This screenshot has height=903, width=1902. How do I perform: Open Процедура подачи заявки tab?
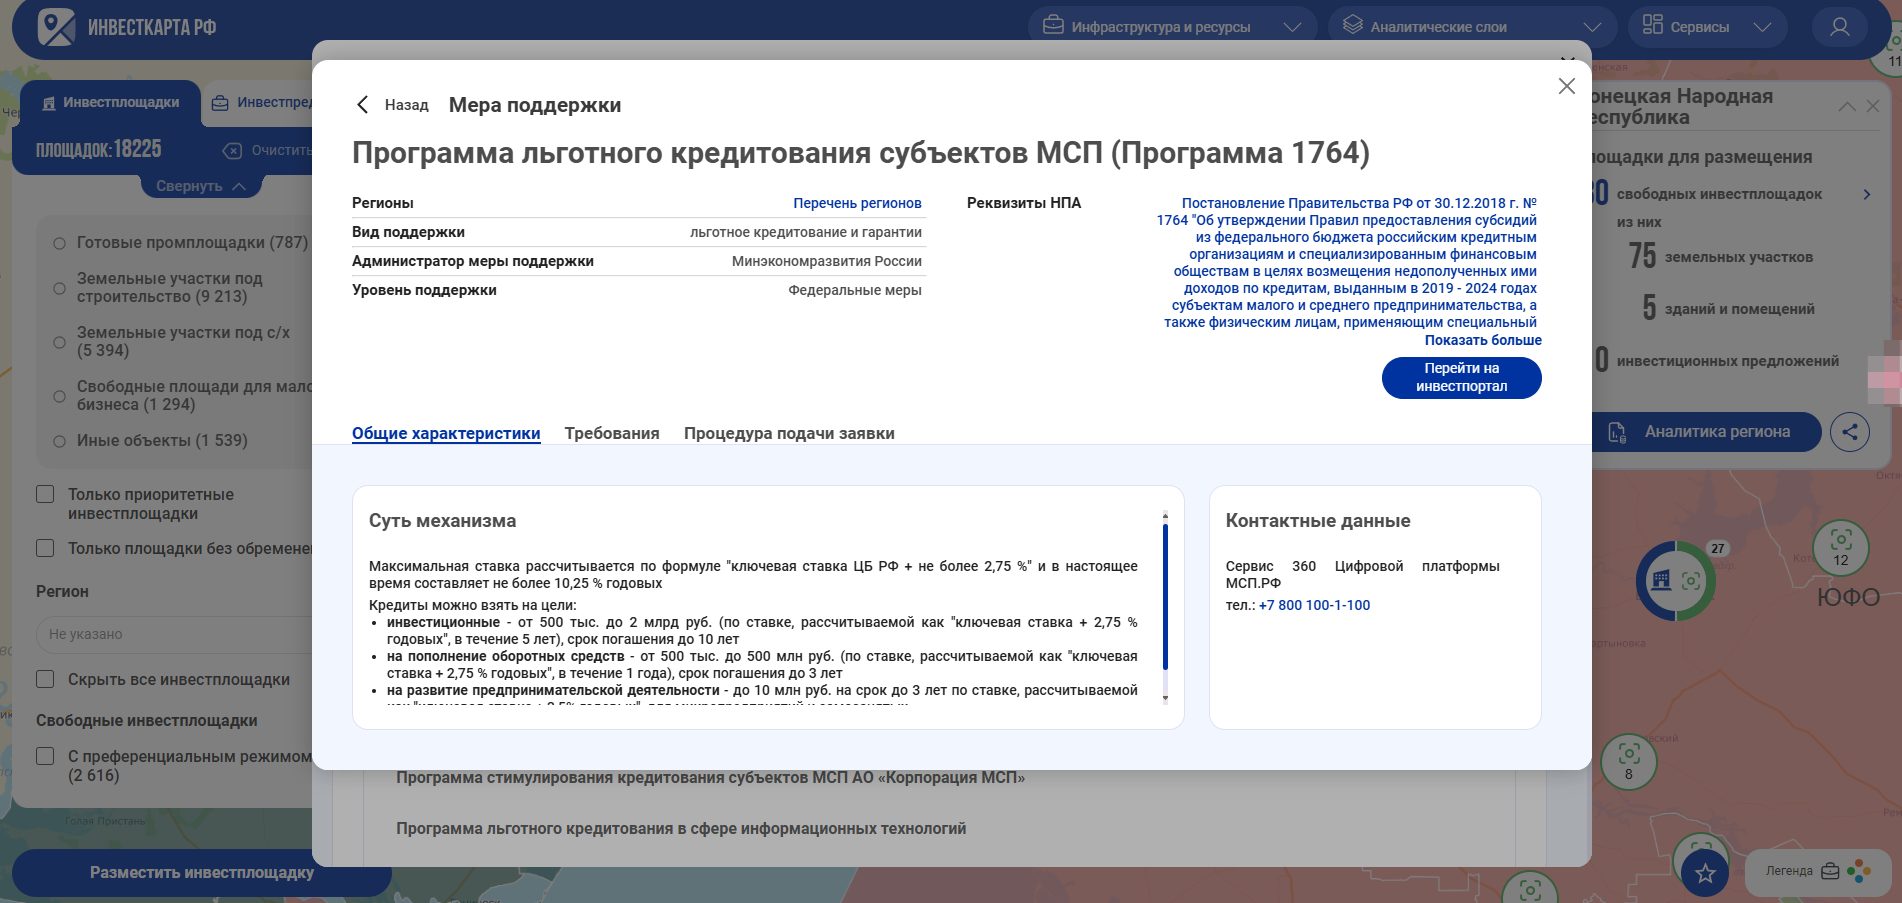pyautogui.click(x=789, y=433)
